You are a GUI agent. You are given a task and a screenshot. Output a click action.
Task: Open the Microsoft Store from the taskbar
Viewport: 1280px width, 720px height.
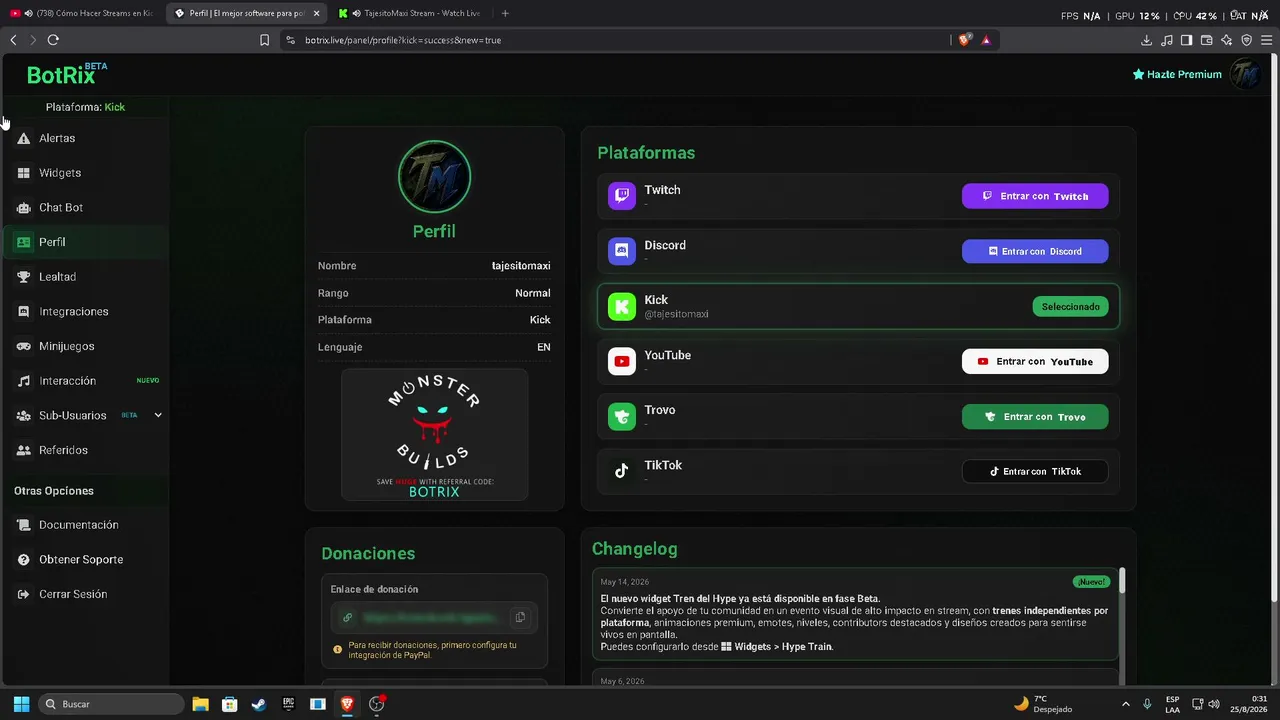click(229, 704)
